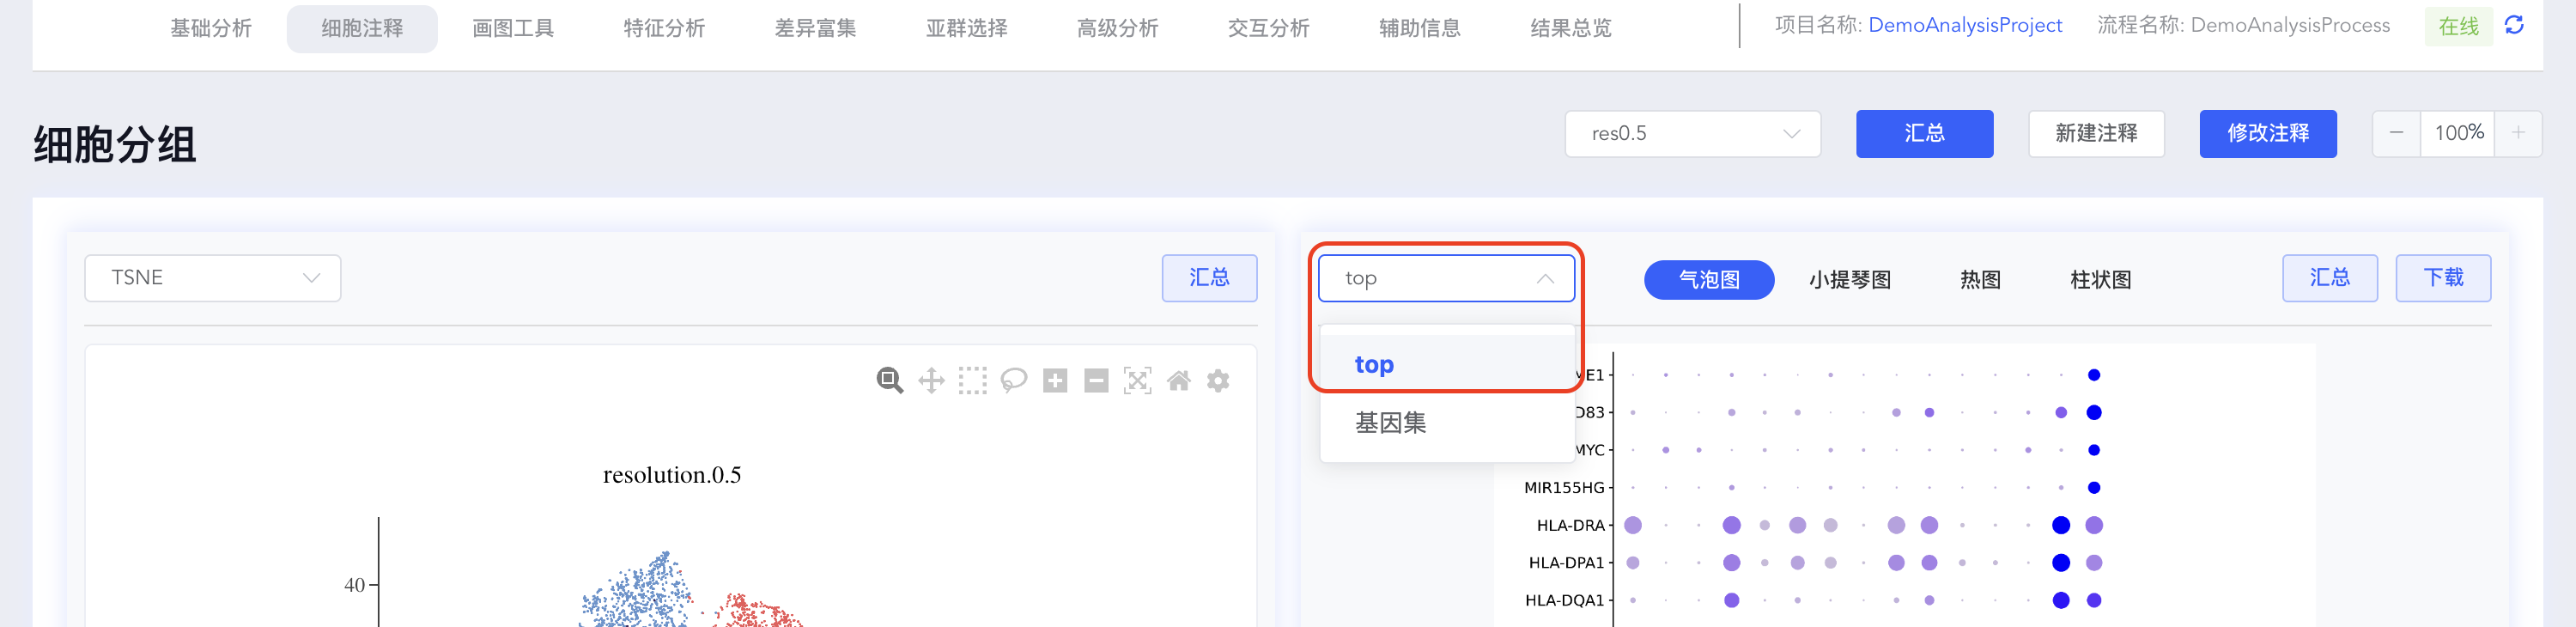This screenshot has height=627, width=2576.
Task: Select the box zoom tool in plot toolbar
Action: [x=889, y=380]
